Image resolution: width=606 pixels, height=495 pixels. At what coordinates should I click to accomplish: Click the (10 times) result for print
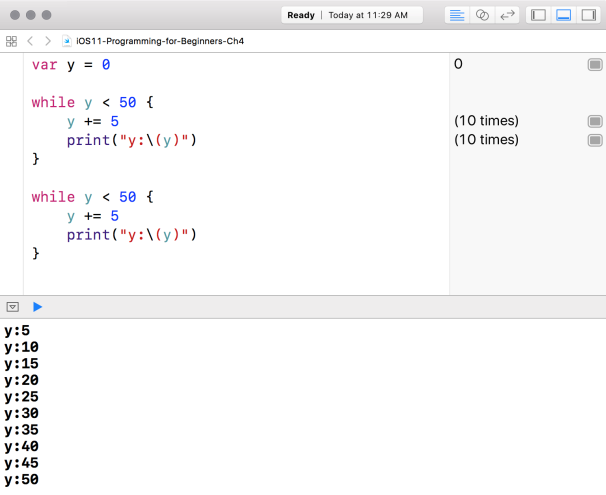pos(486,140)
